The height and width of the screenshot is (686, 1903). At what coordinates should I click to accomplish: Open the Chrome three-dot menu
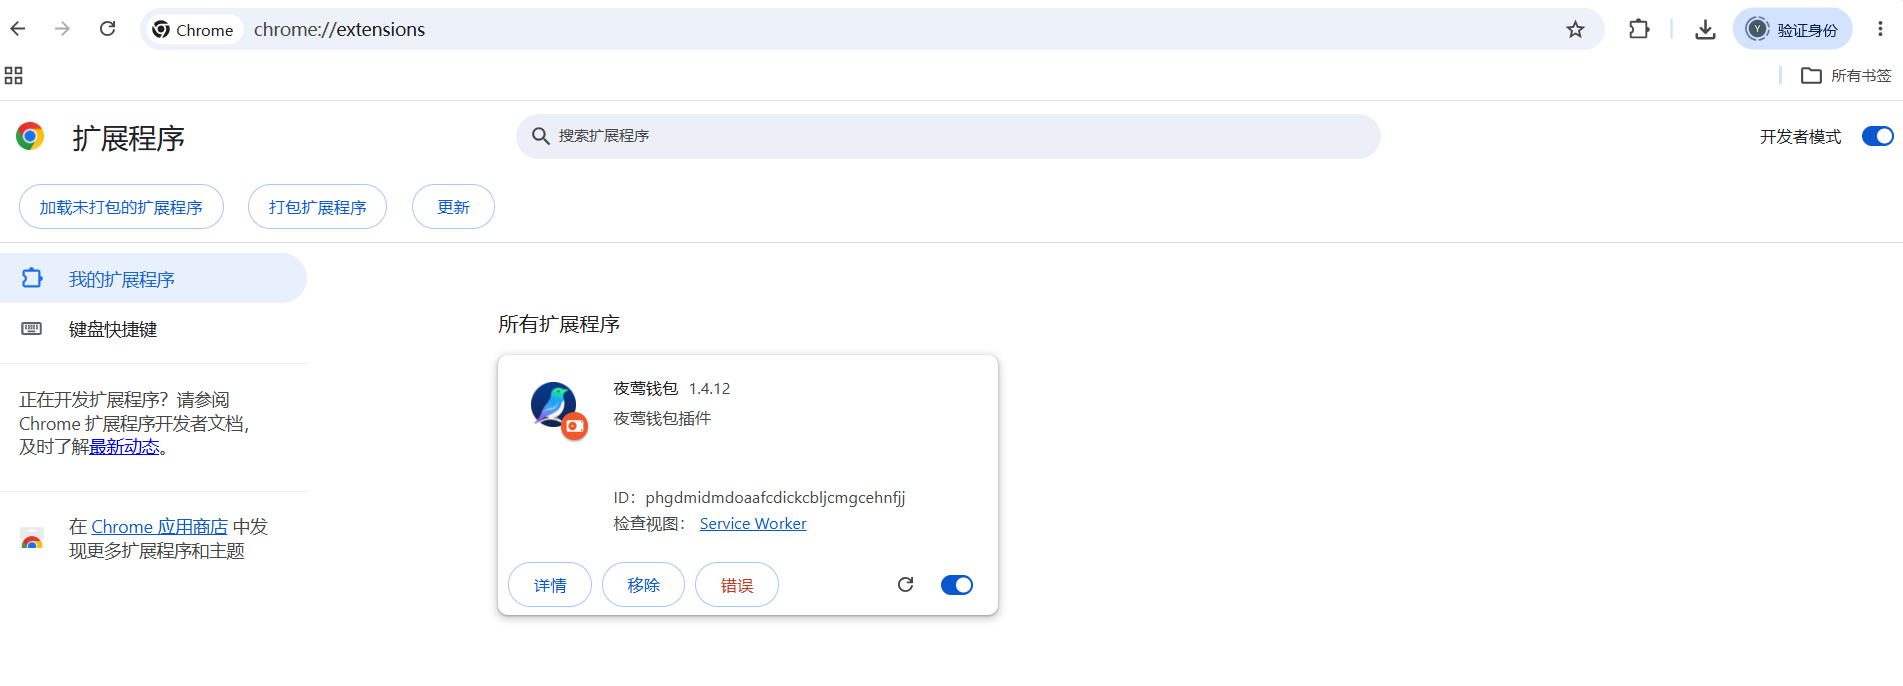[x=1880, y=29]
